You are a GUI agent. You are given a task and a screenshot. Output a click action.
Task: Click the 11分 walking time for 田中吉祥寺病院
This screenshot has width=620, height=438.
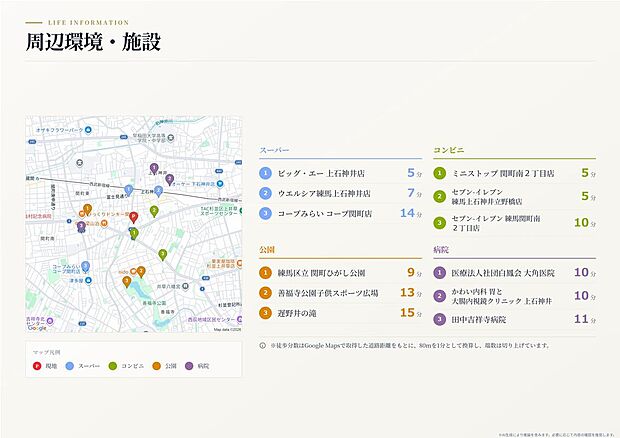pos(585,319)
